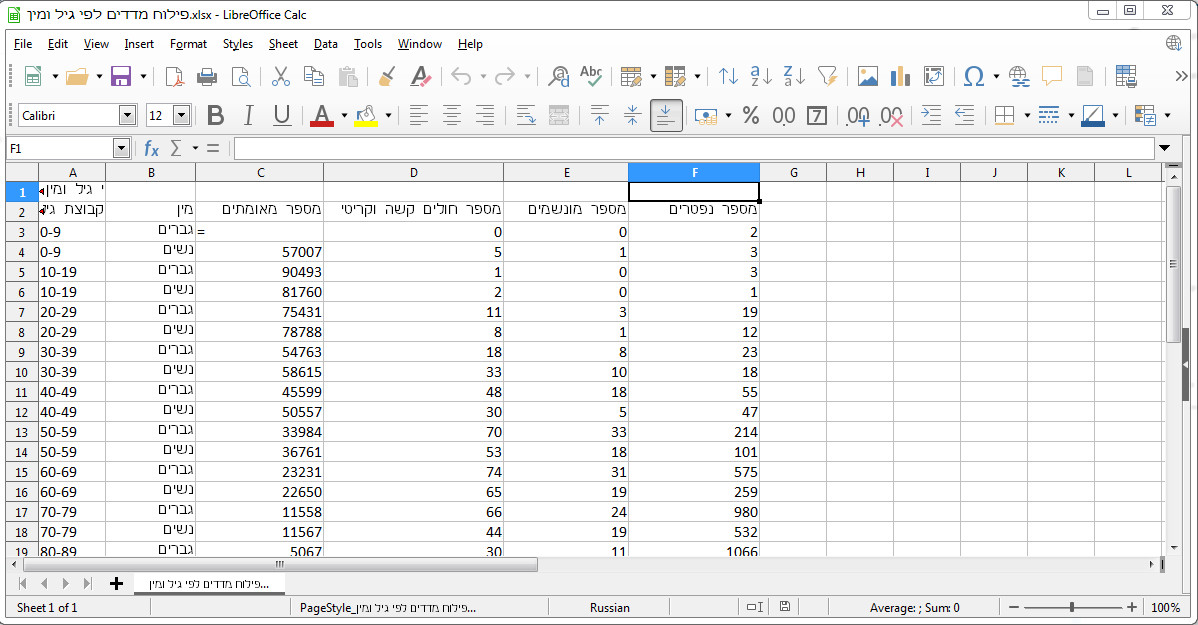Screen dimensions: 1198x625
Task: Click the Clone Formatting paintbrush icon
Action: coord(387,76)
